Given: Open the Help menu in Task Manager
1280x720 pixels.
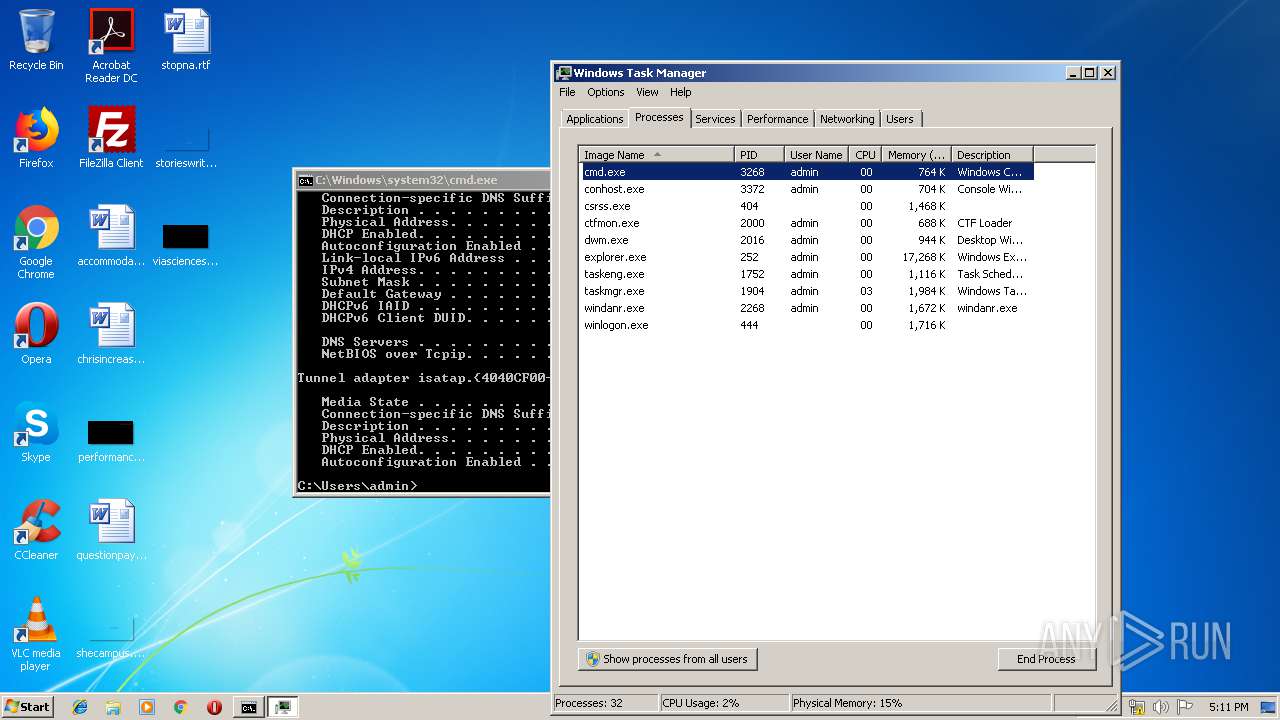Looking at the screenshot, I should 680,92.
